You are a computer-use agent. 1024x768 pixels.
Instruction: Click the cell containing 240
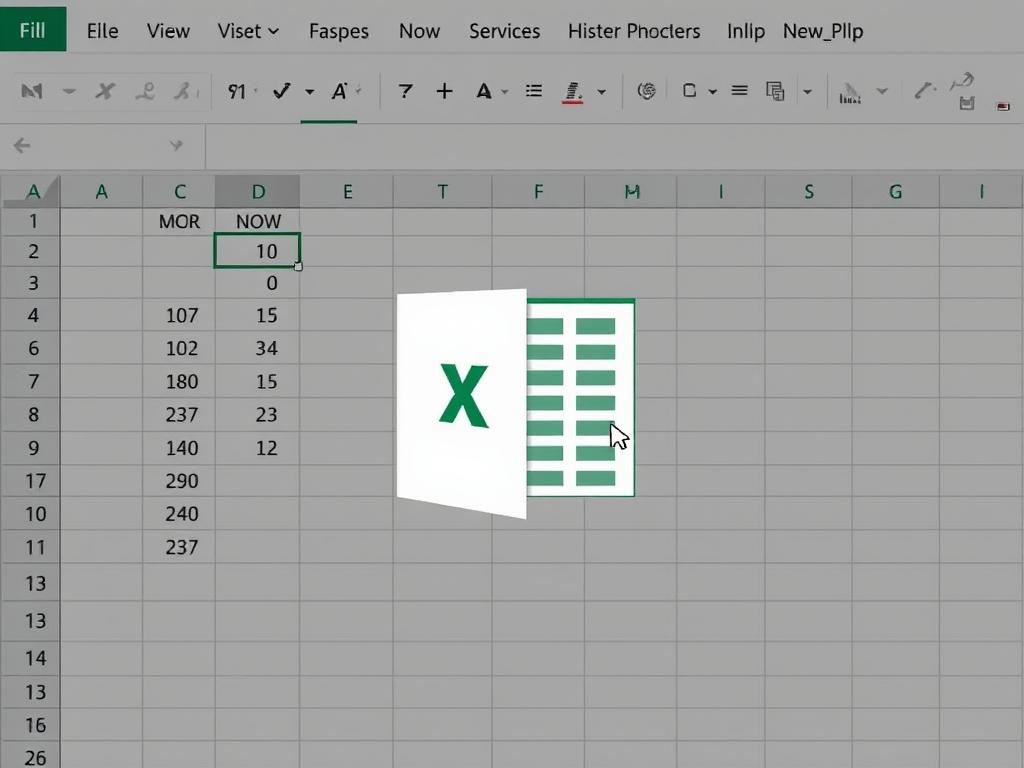(179, 514)
